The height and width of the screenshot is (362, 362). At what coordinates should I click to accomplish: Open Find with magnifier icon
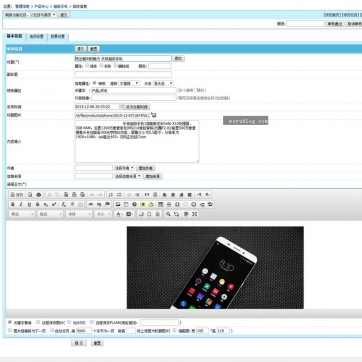168,214
